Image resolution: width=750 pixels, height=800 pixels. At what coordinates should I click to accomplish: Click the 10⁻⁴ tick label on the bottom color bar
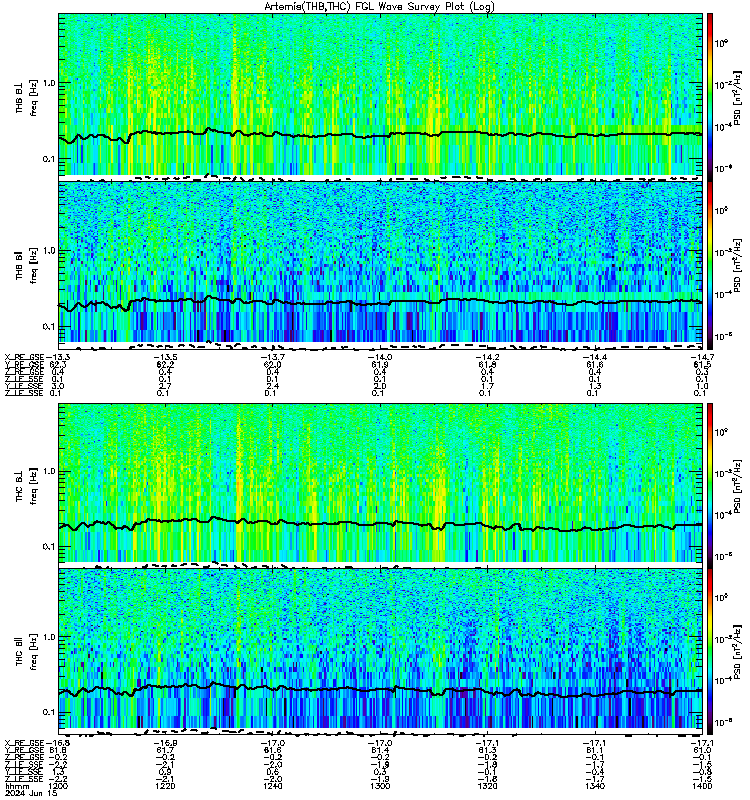point(722,681)
